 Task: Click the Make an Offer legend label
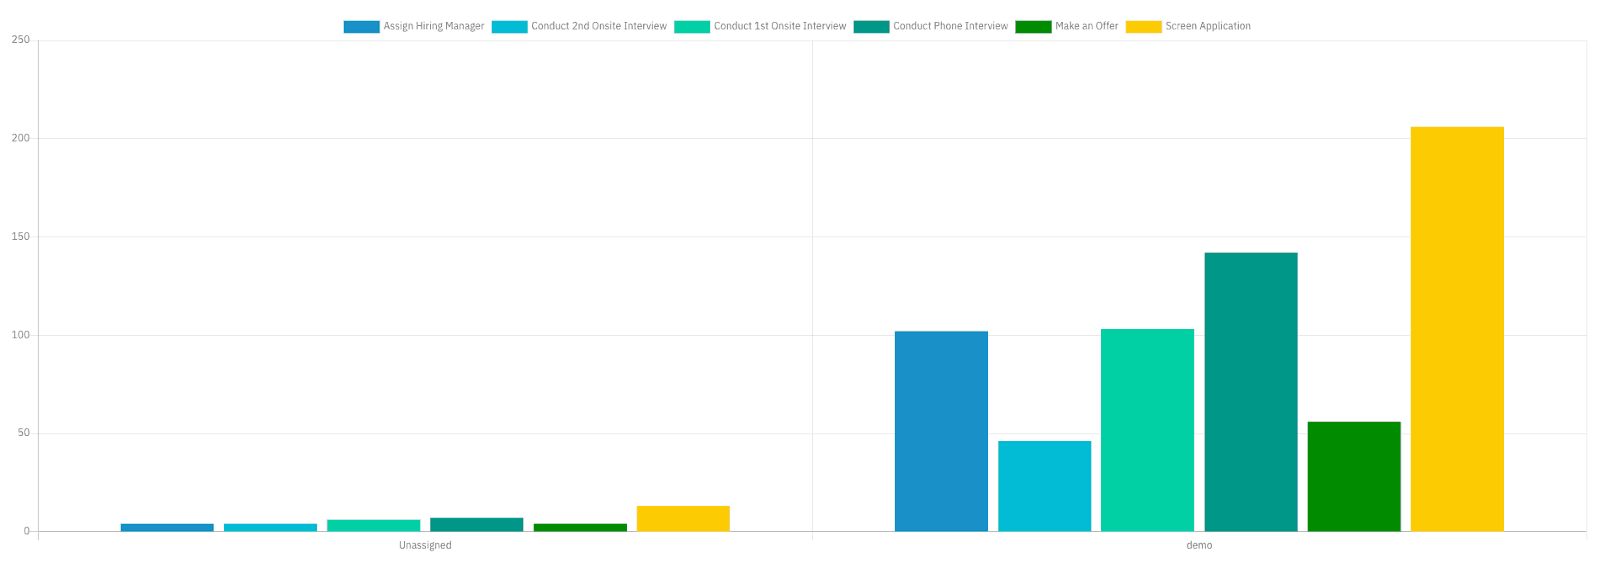(x=1087, y=27)
